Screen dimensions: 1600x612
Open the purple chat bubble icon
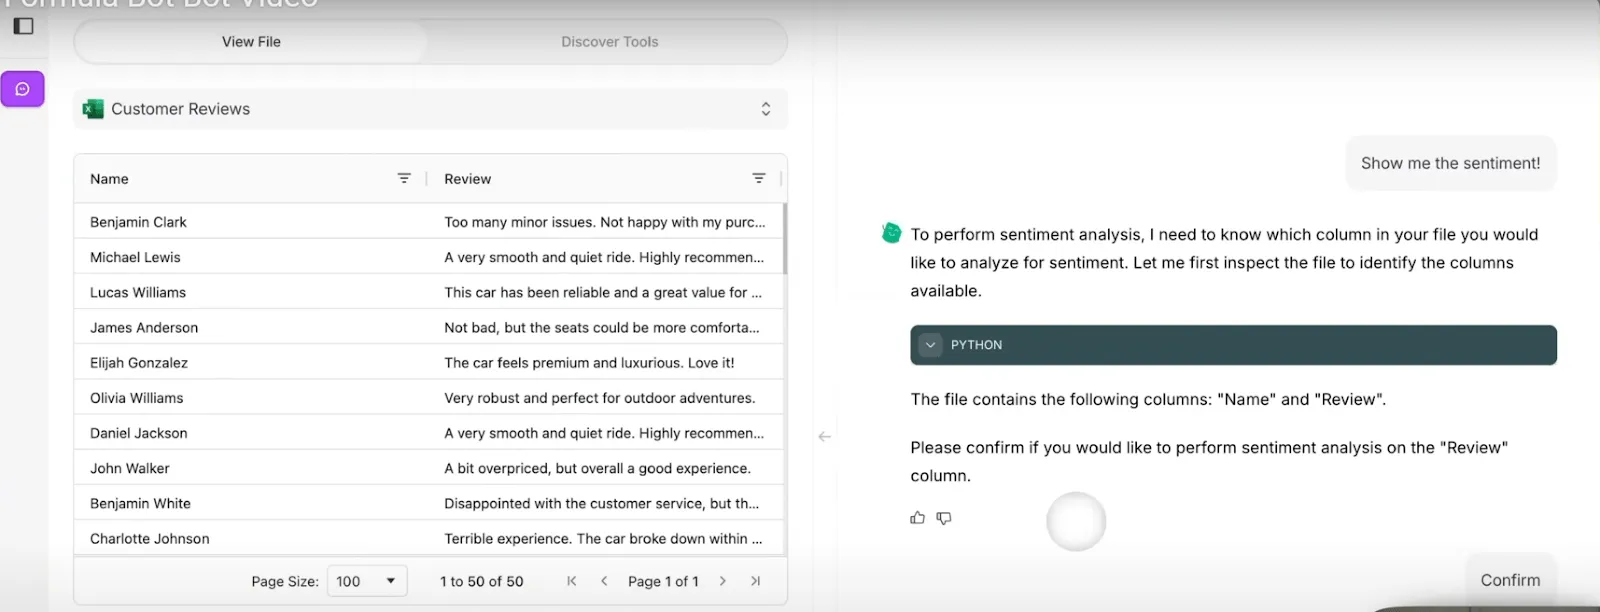(x=23, y=89)
